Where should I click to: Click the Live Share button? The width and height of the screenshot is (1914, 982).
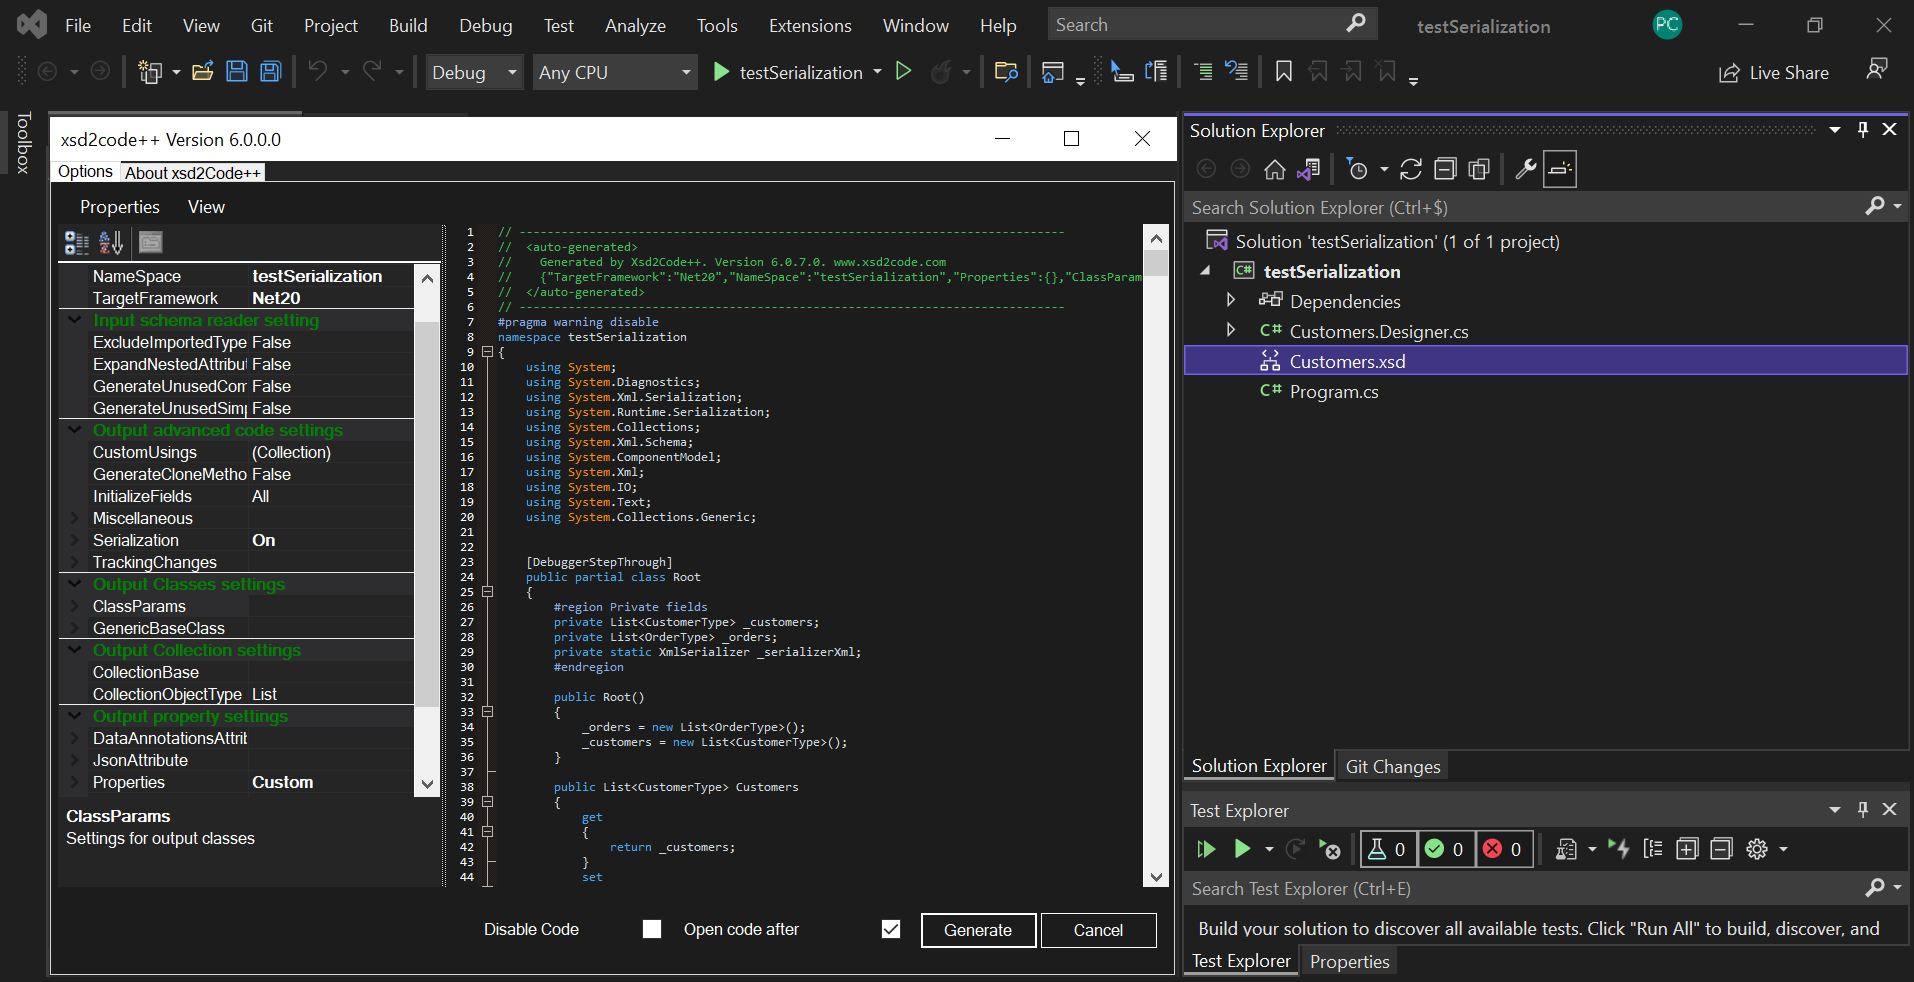click(x=1774, y=73)
